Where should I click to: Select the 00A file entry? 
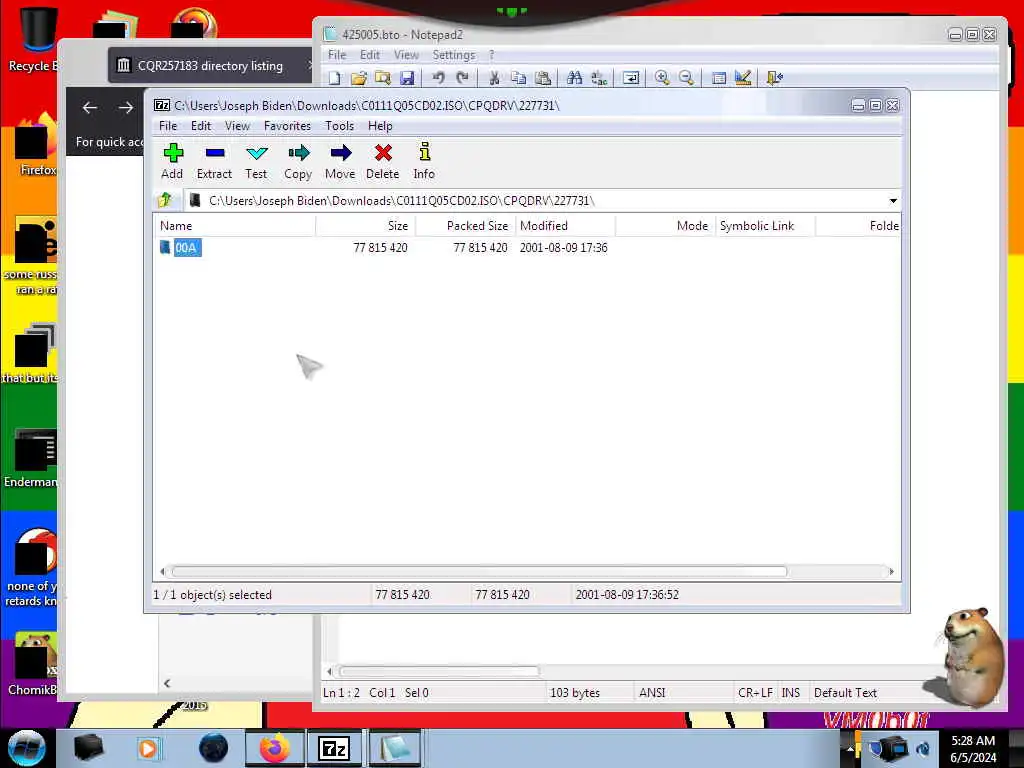tap(186, 248)
